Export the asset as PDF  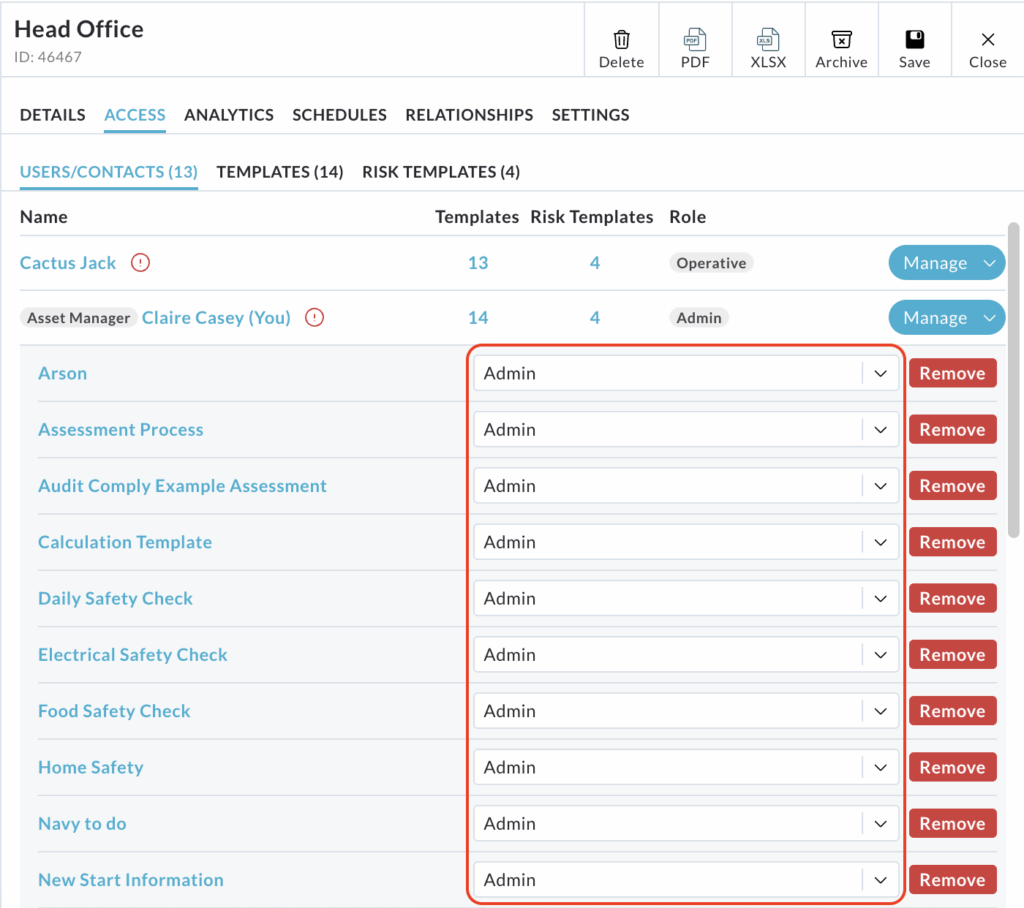695,40
